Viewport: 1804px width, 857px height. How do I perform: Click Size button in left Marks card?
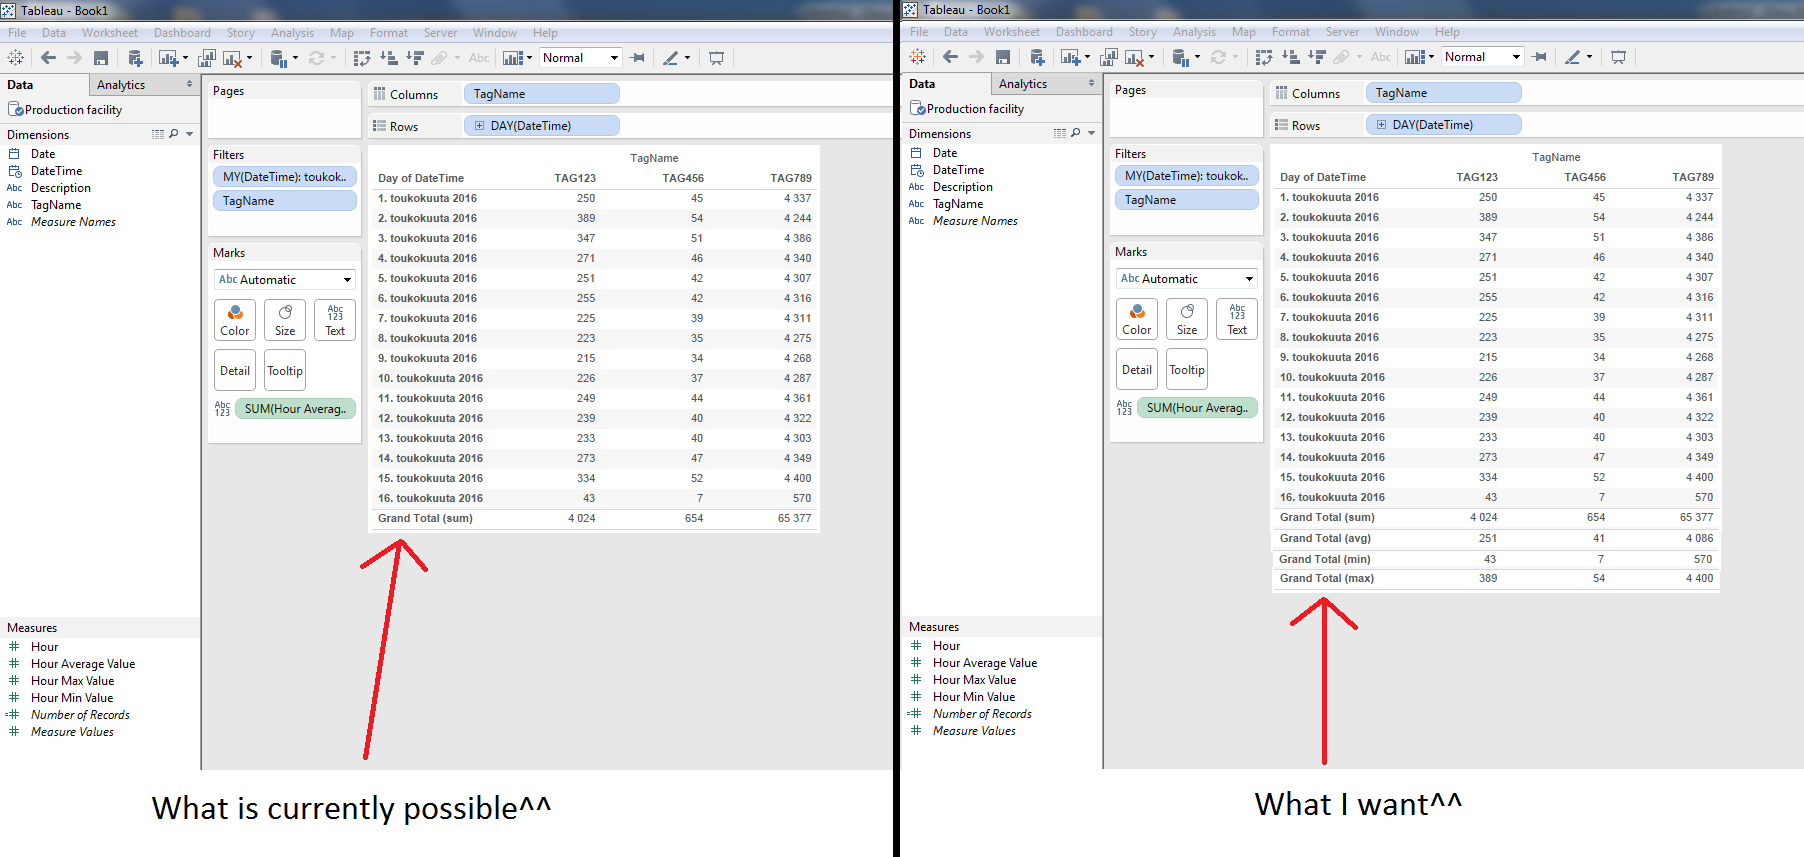coord(285,320)
